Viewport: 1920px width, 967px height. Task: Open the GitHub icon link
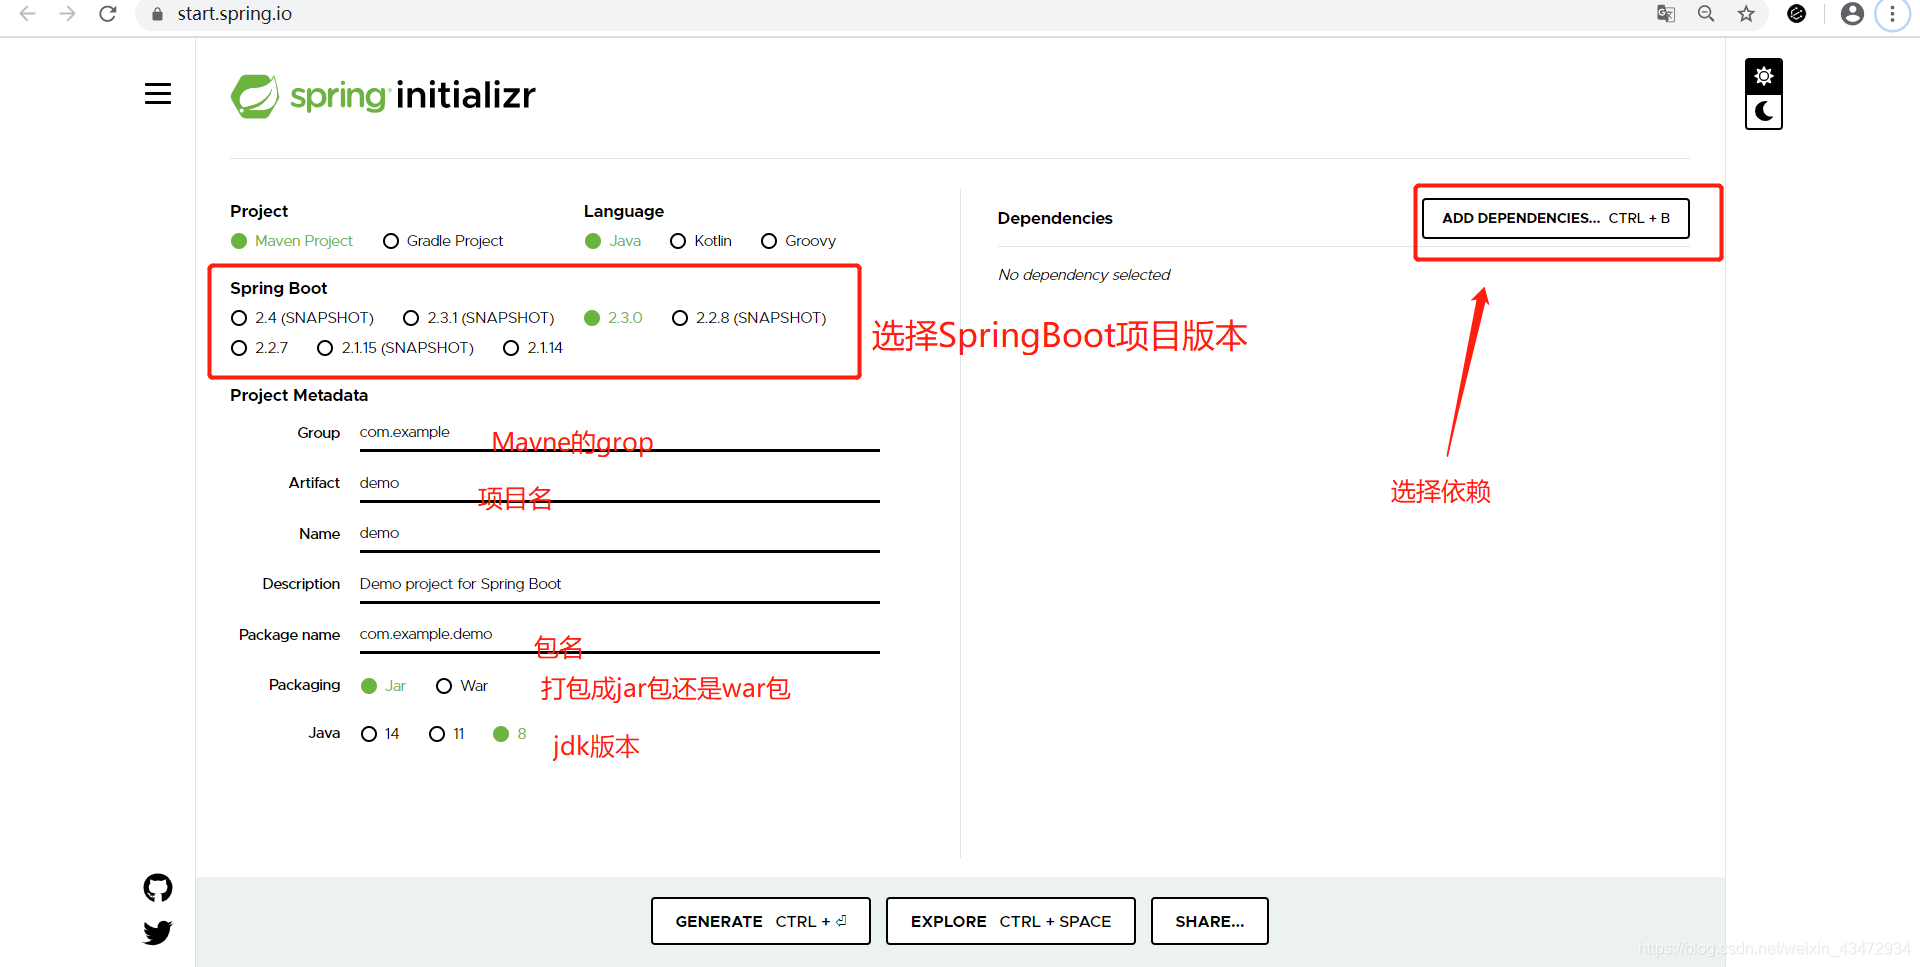(158, 888)
